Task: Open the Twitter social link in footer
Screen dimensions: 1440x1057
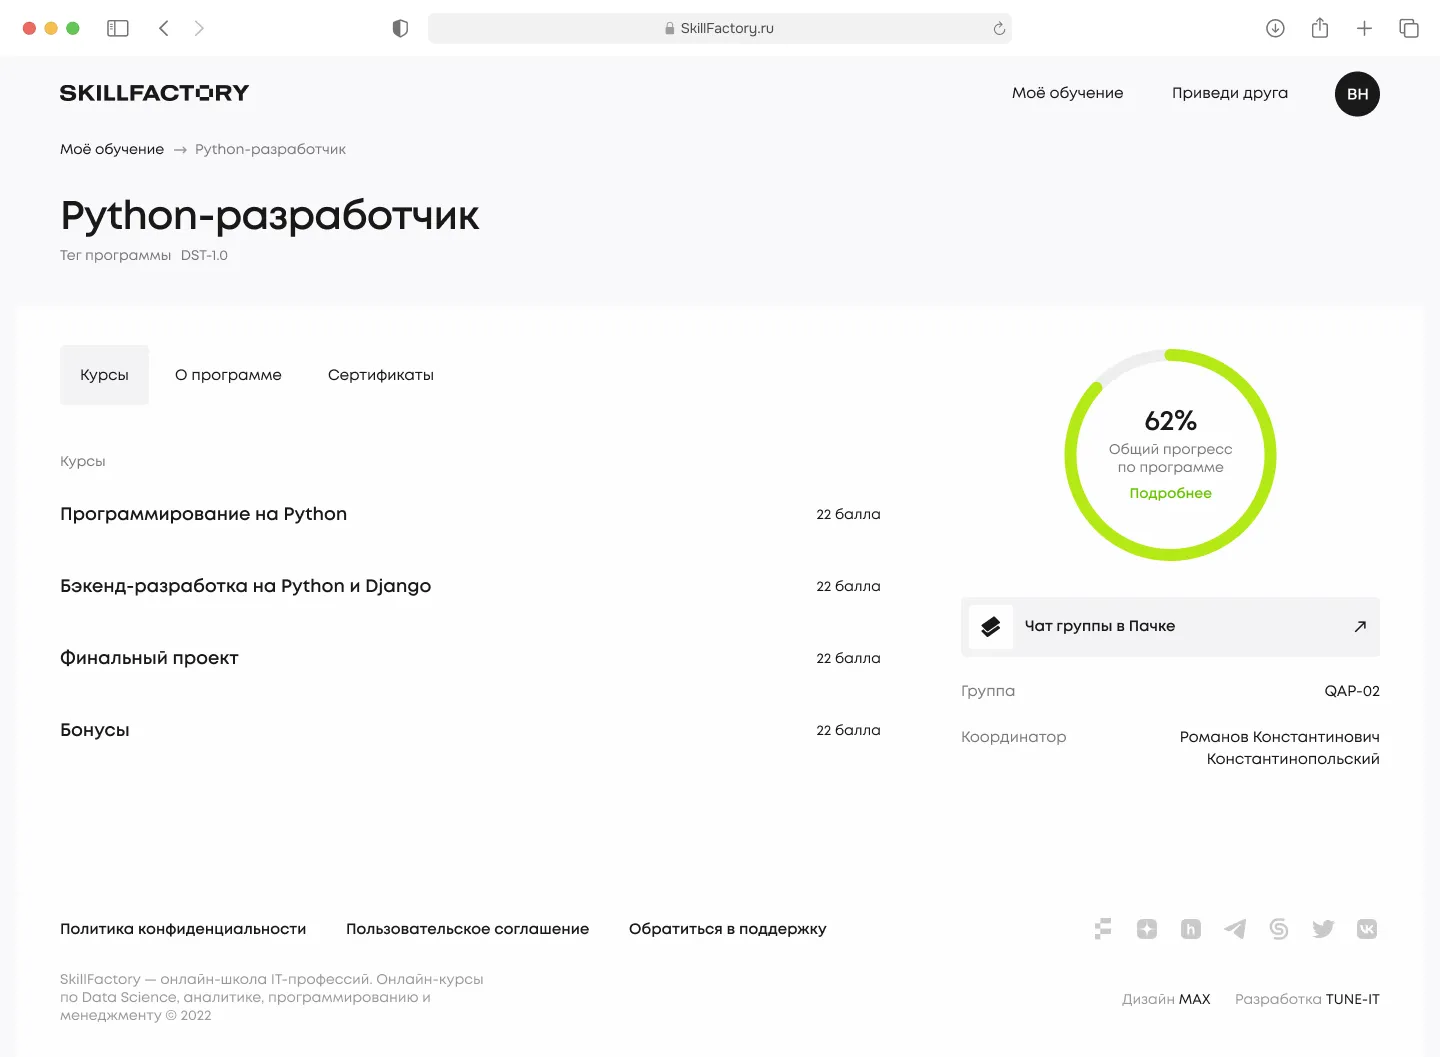Action: coord(1323,929)
